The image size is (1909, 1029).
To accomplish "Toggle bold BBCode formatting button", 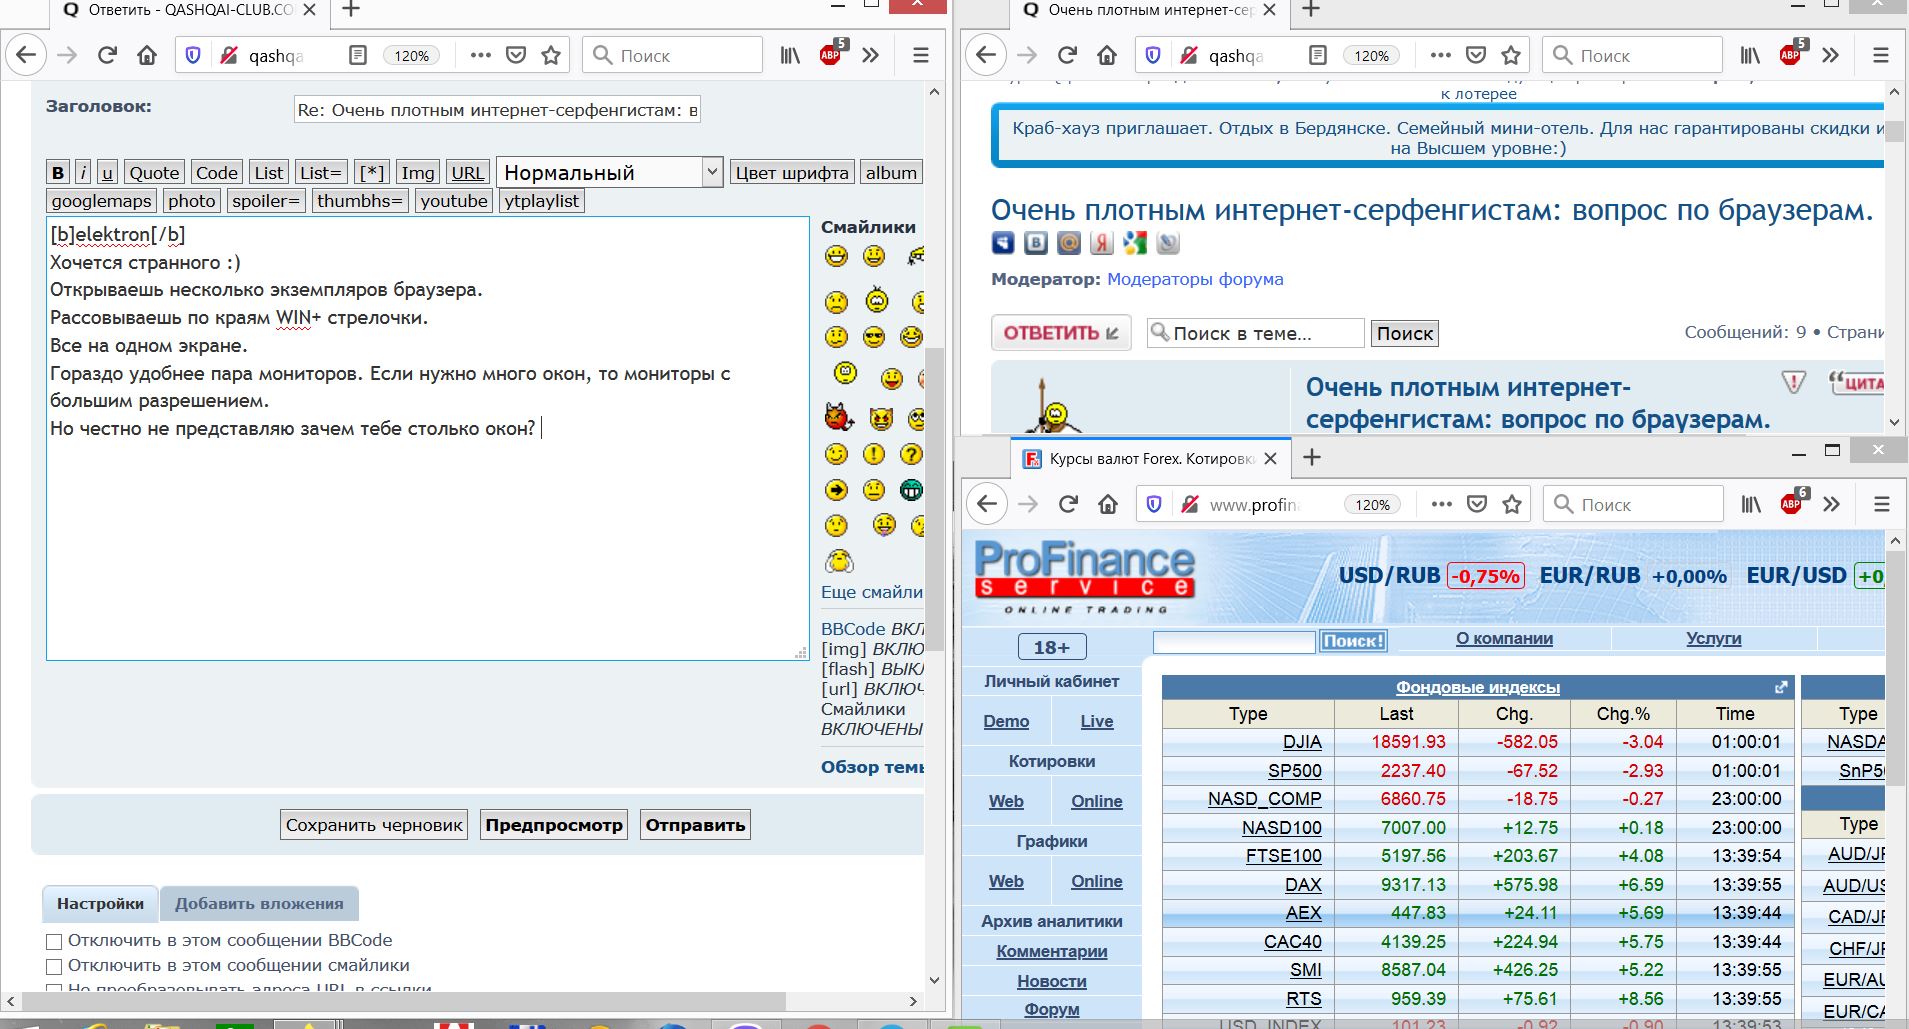I will pyautogui.click(x=58, y=173).
